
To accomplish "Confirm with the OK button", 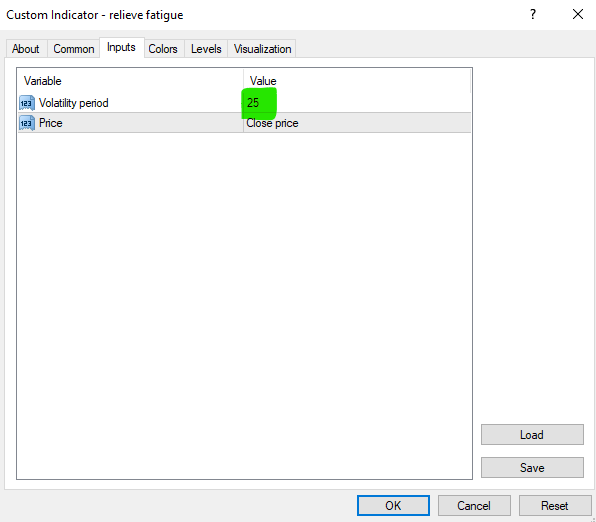I will [393, 506].
